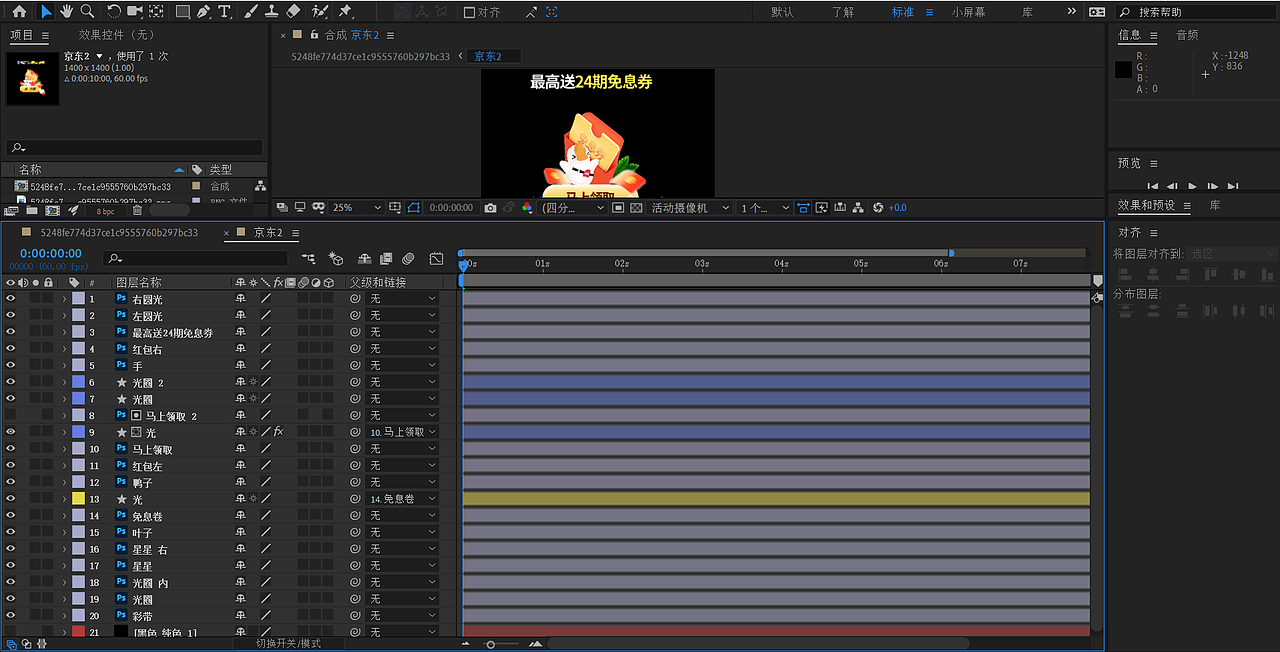The width and height of the screenshot is (1280, 652).
Task: Select the Eraser tool
Action: point(293,12)
